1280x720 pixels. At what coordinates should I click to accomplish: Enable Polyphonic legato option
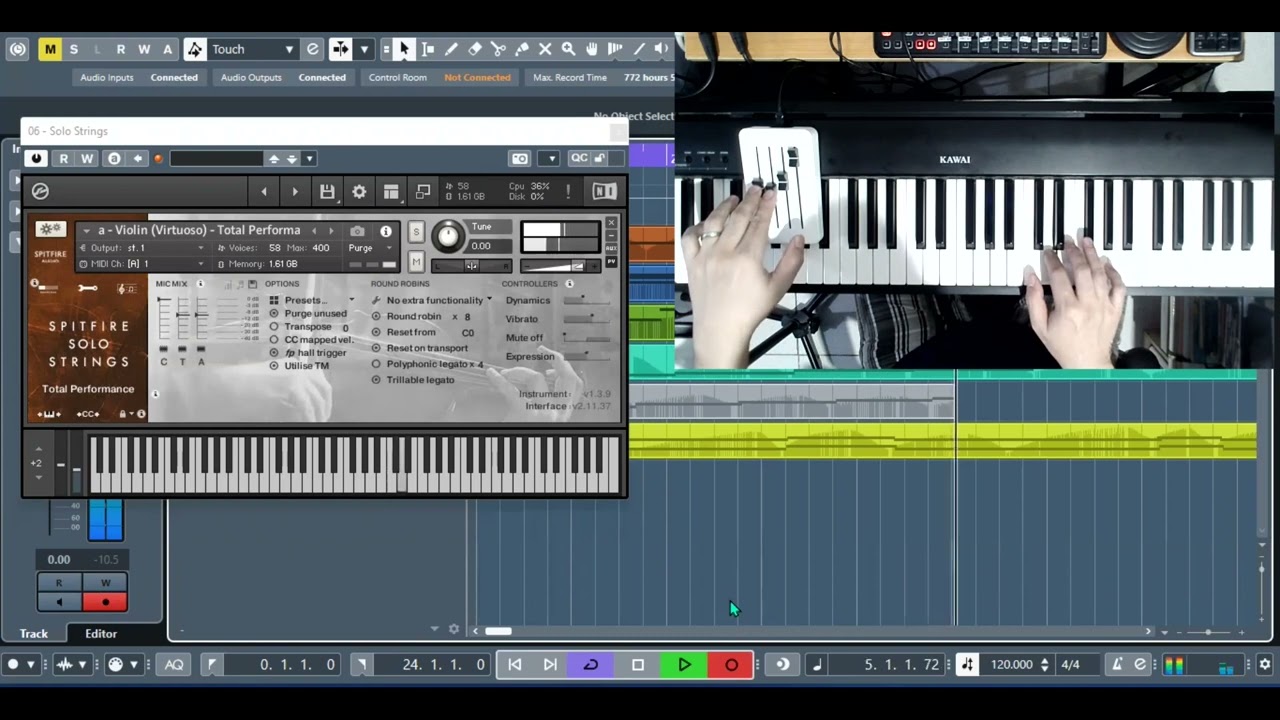(376, 364)
